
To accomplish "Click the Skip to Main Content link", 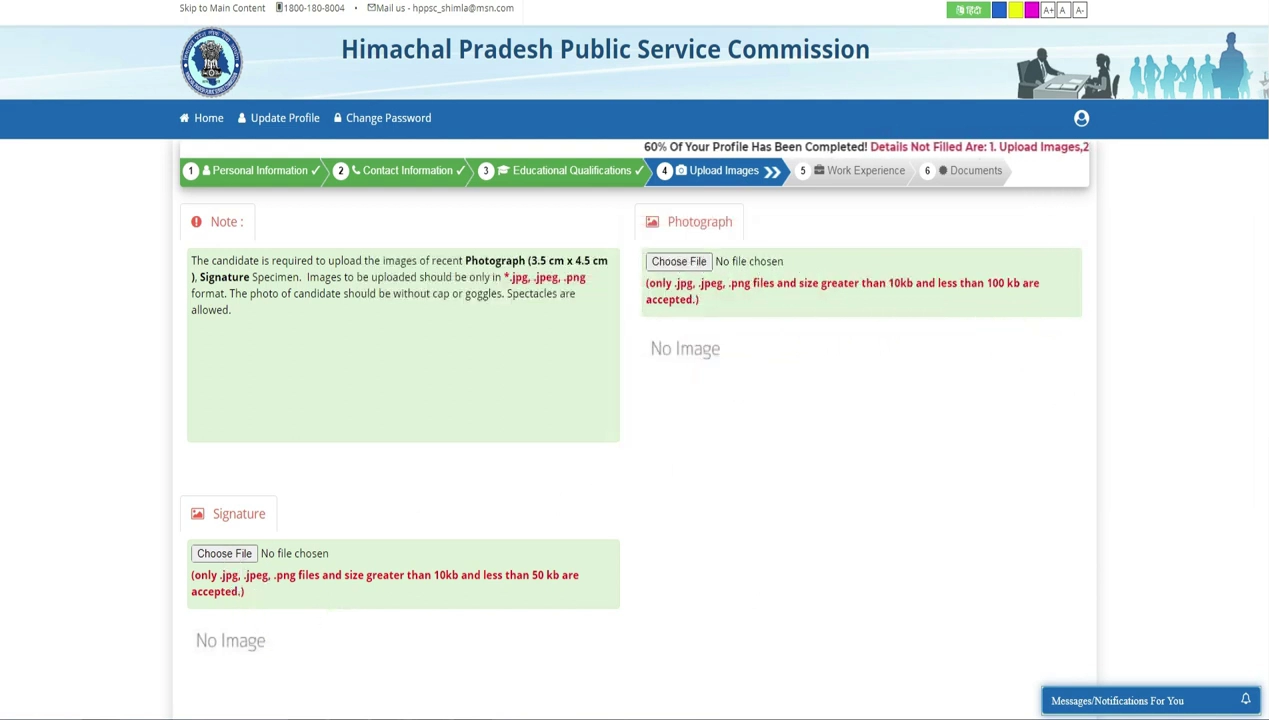I will pyautogui.click(x=222, y=8).
